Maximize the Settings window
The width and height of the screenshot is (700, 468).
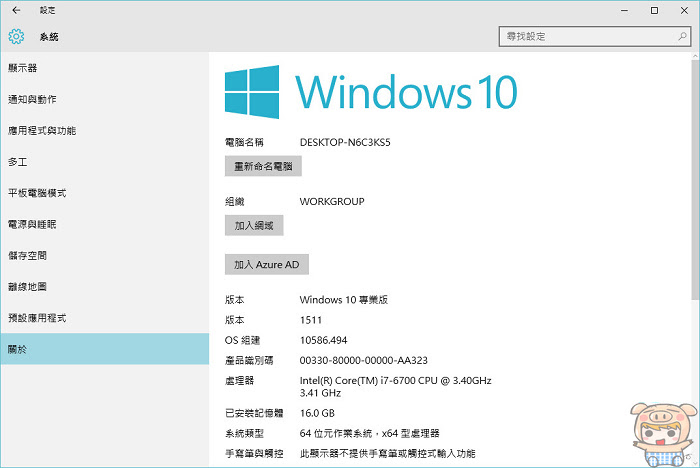tap(654, 10)
